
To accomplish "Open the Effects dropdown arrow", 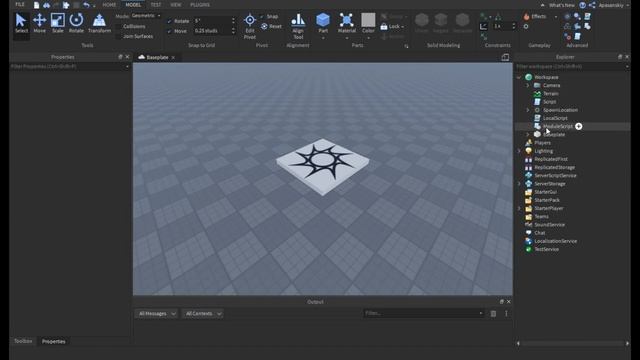I will point(556,17).
